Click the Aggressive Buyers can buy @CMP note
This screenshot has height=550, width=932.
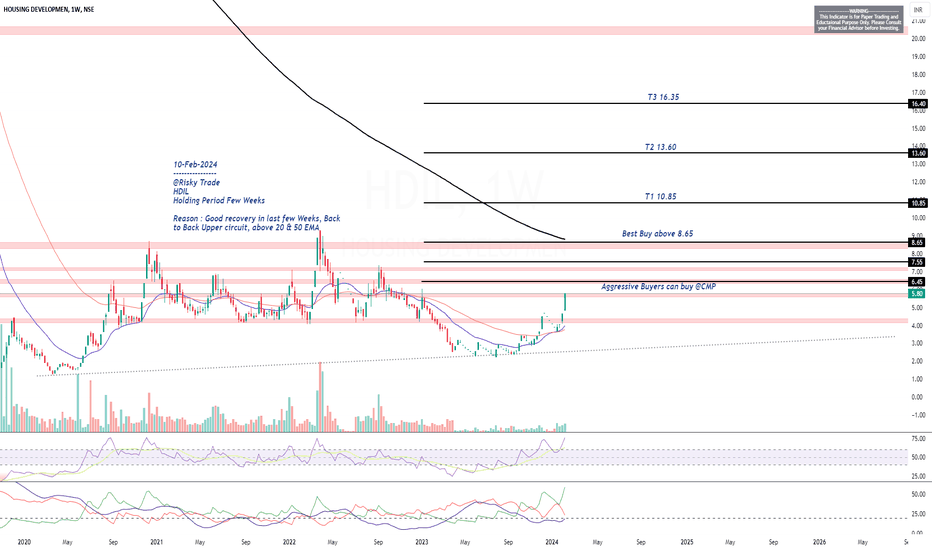[x=658, y=287]
